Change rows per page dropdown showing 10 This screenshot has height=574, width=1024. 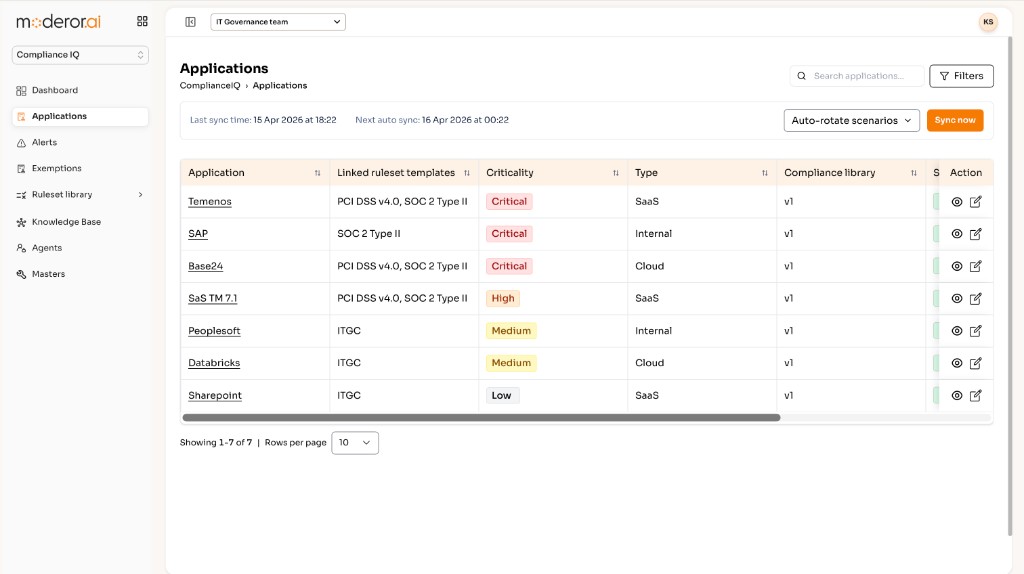[x=355, y=443]
